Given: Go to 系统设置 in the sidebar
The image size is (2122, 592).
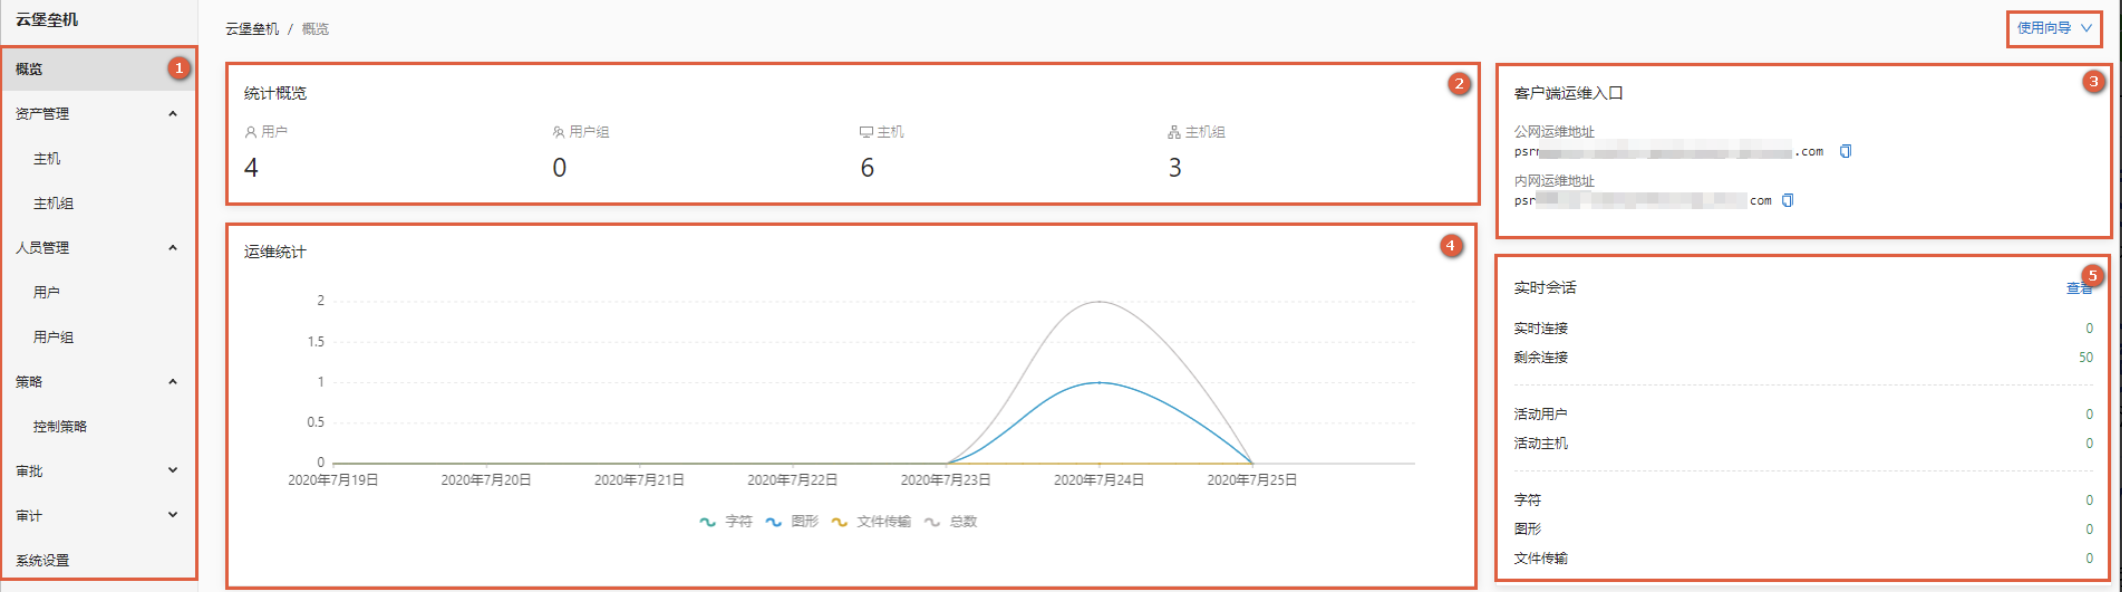Looking at the screenshot, I should pyautogui.click(x=43, y=561).
